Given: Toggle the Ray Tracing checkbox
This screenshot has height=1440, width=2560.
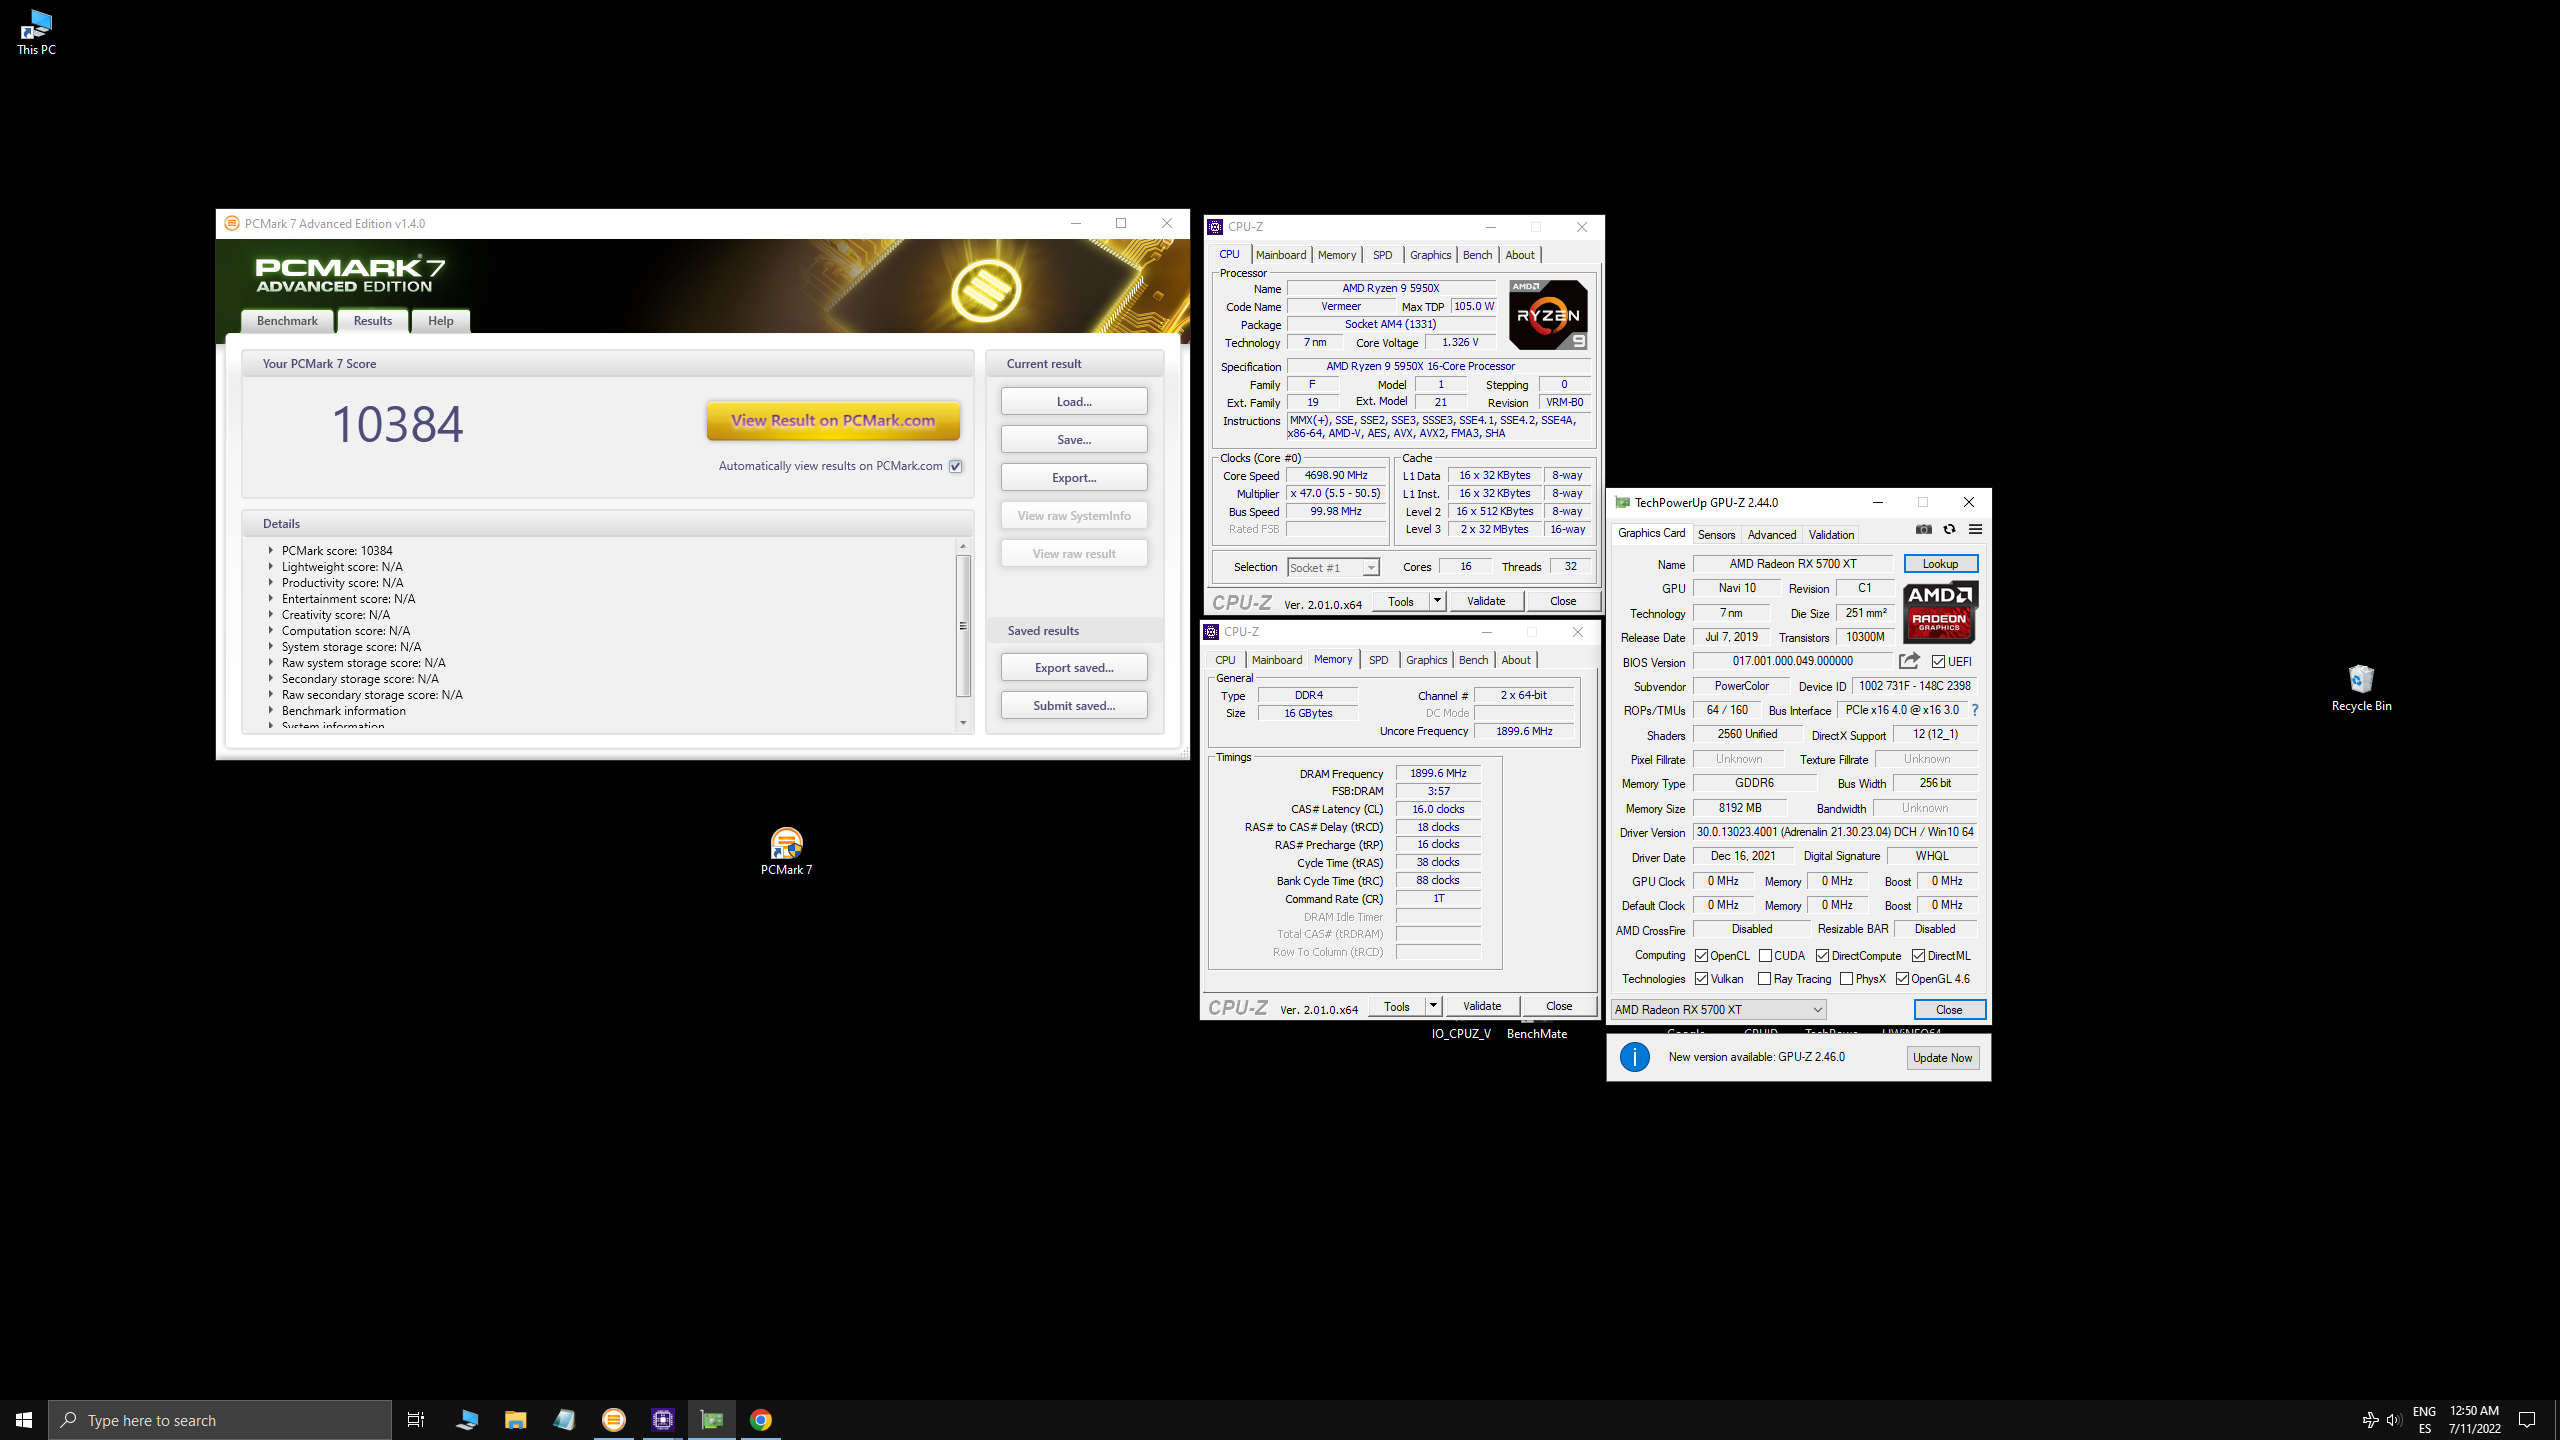Looking at the screenshot, I should coord(1764,979).
